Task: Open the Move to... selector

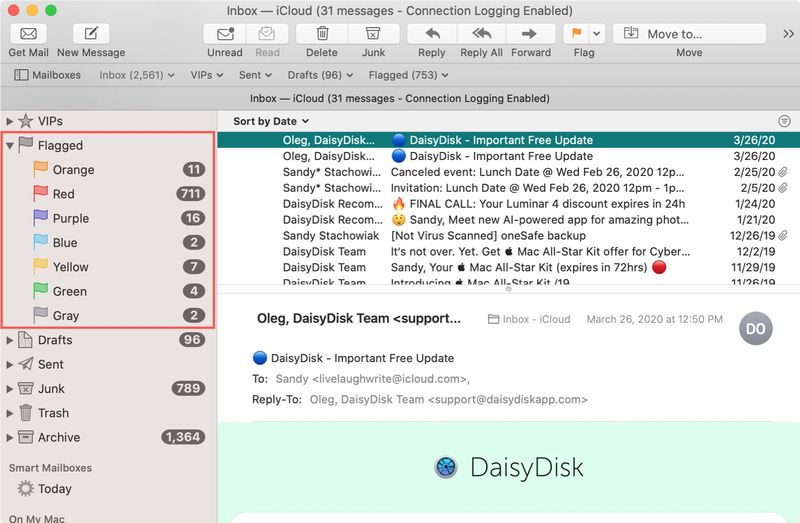Action: tap(689, 34)
